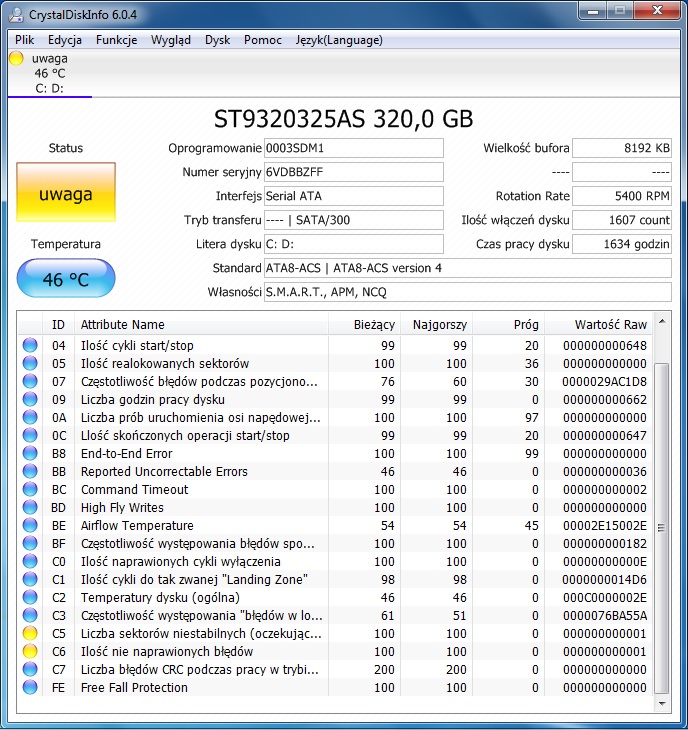Click the Wielkość bufora 8192 KB field
The height and width of the screenshot is (730, 688).
[622, 148]
